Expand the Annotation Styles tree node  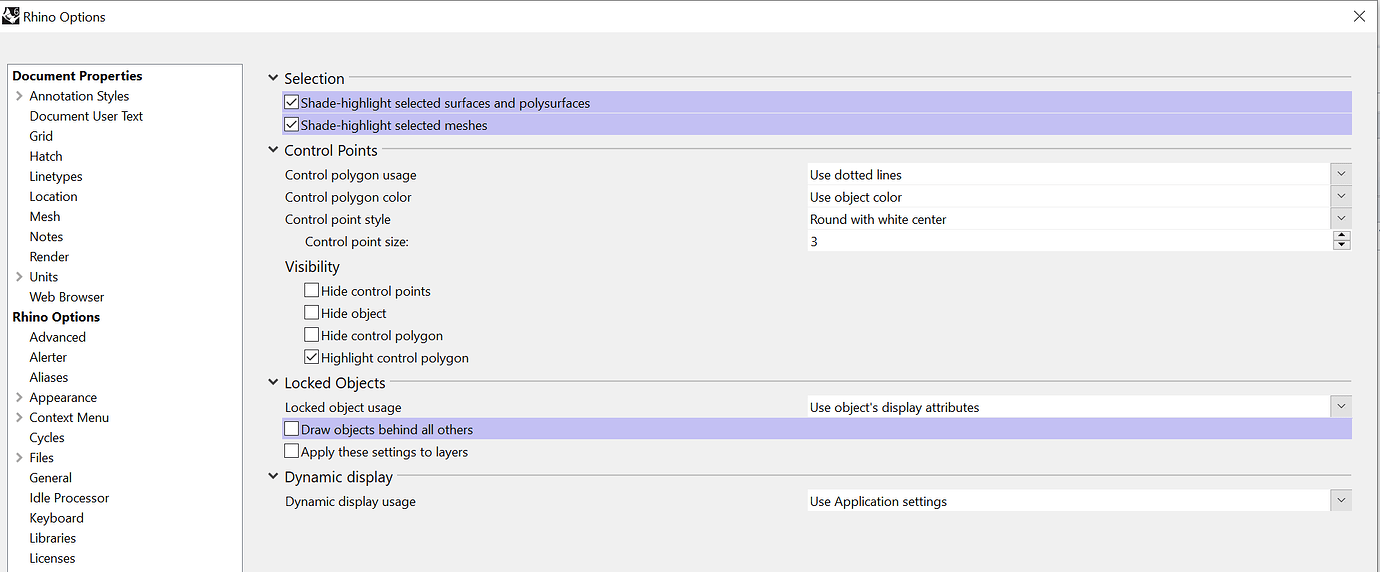[19, 96]
